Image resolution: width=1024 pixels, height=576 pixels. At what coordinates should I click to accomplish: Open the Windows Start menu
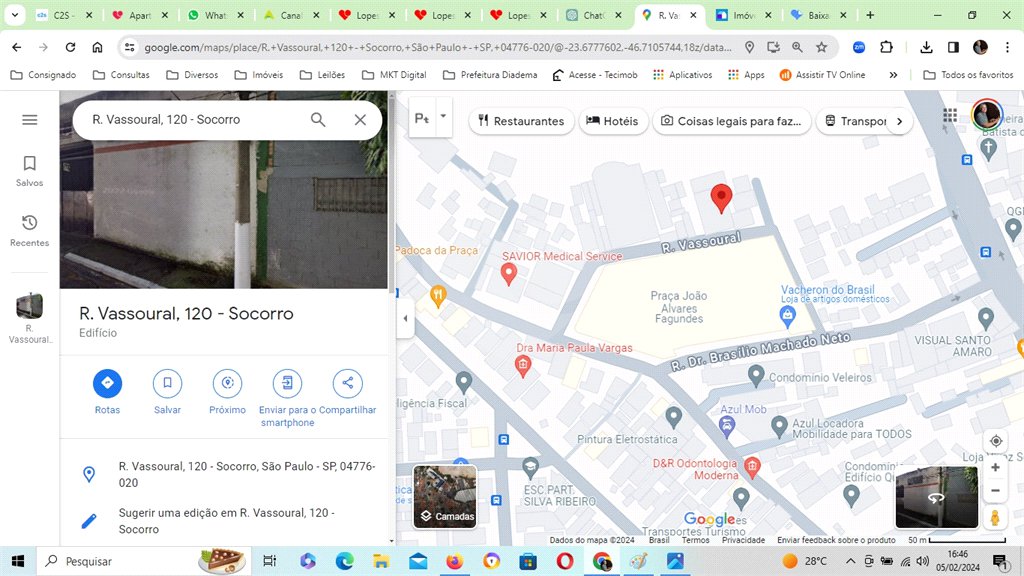pyautogui.click(x=18, y=561)
